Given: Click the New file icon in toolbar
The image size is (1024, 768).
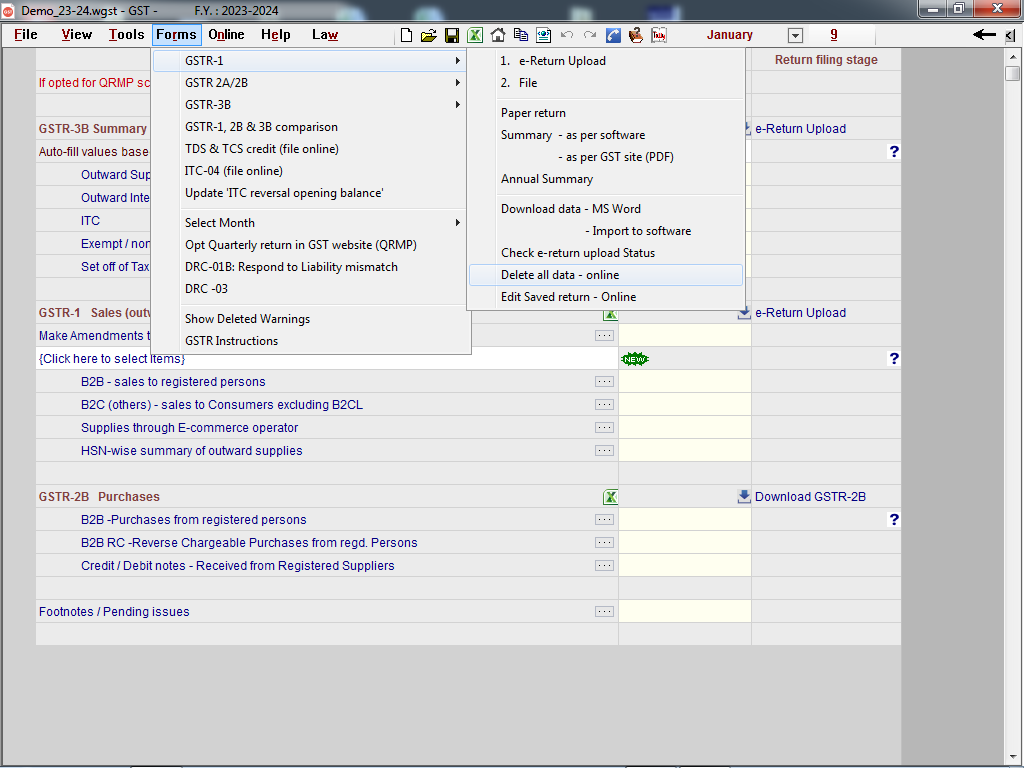Looking at the screenshot, I should 406,35.
